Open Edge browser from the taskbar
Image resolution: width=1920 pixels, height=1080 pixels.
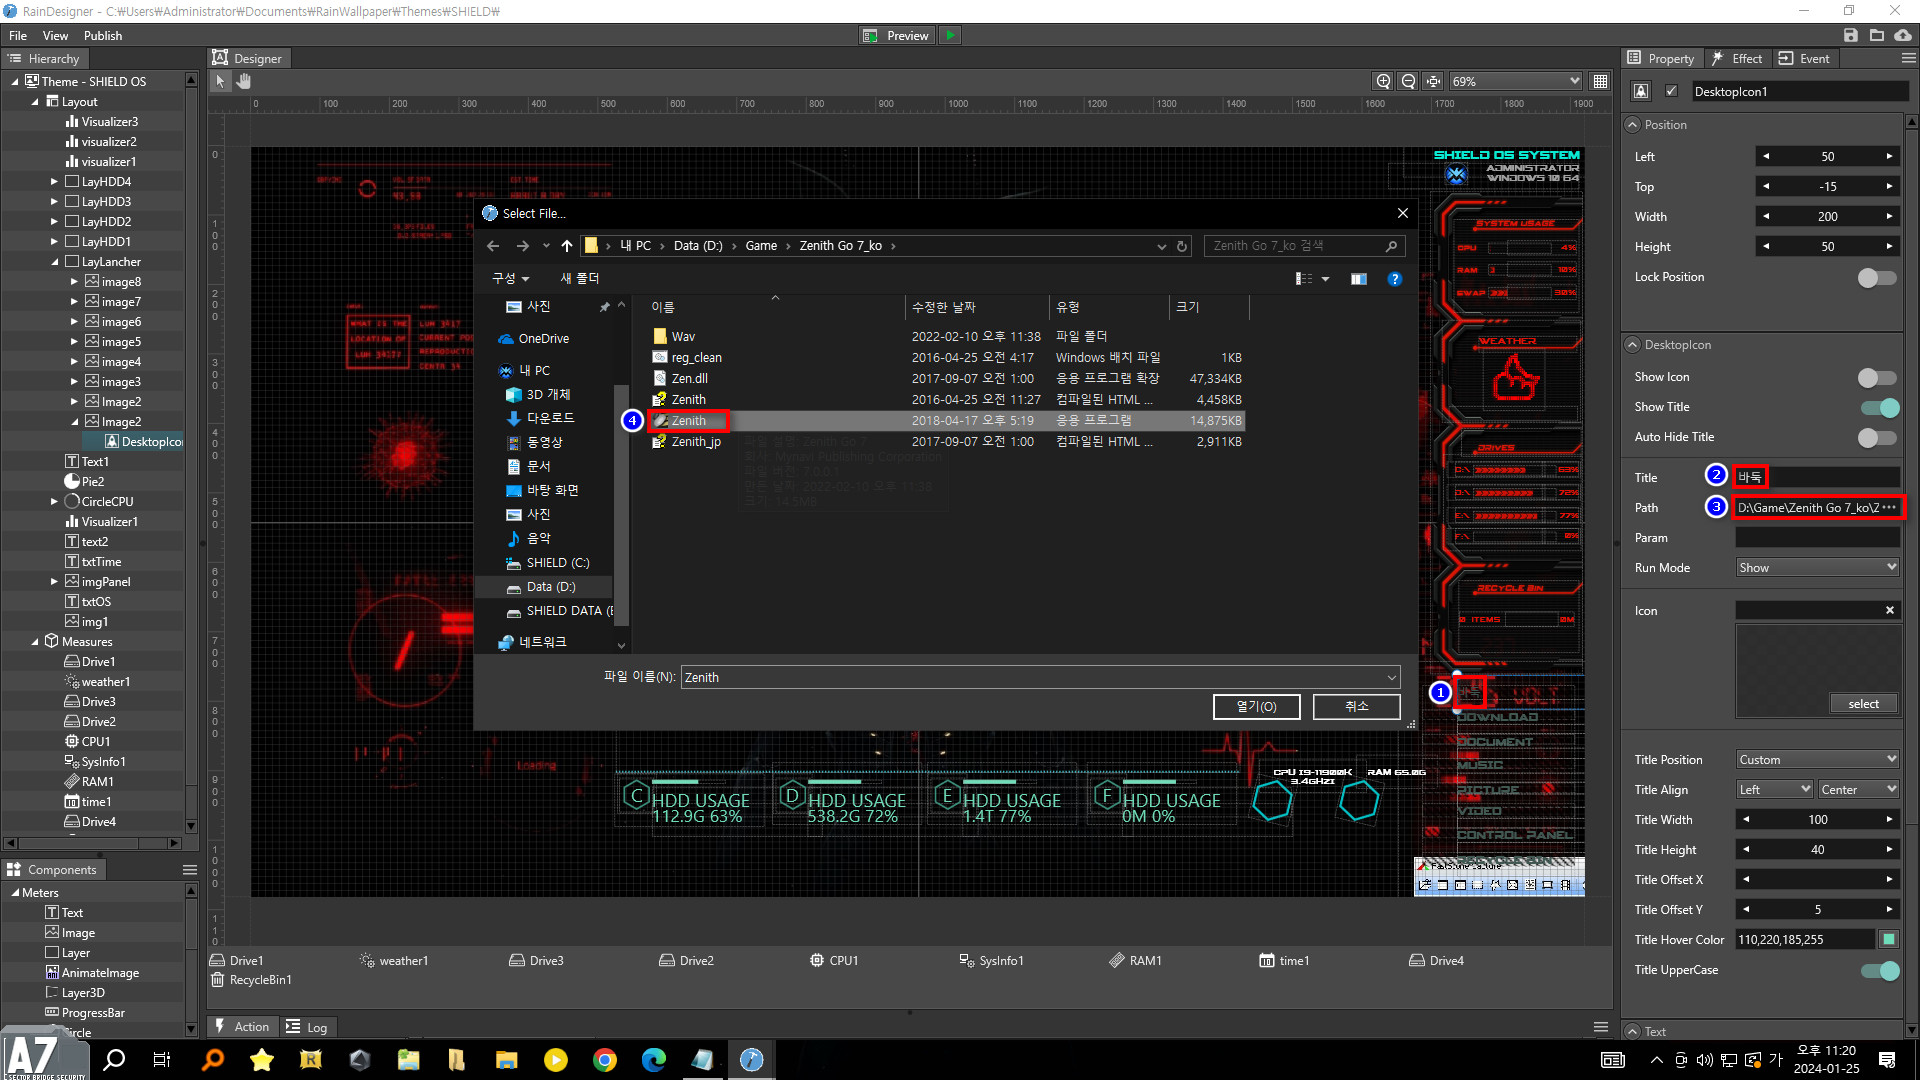(x=654, y=1059)
